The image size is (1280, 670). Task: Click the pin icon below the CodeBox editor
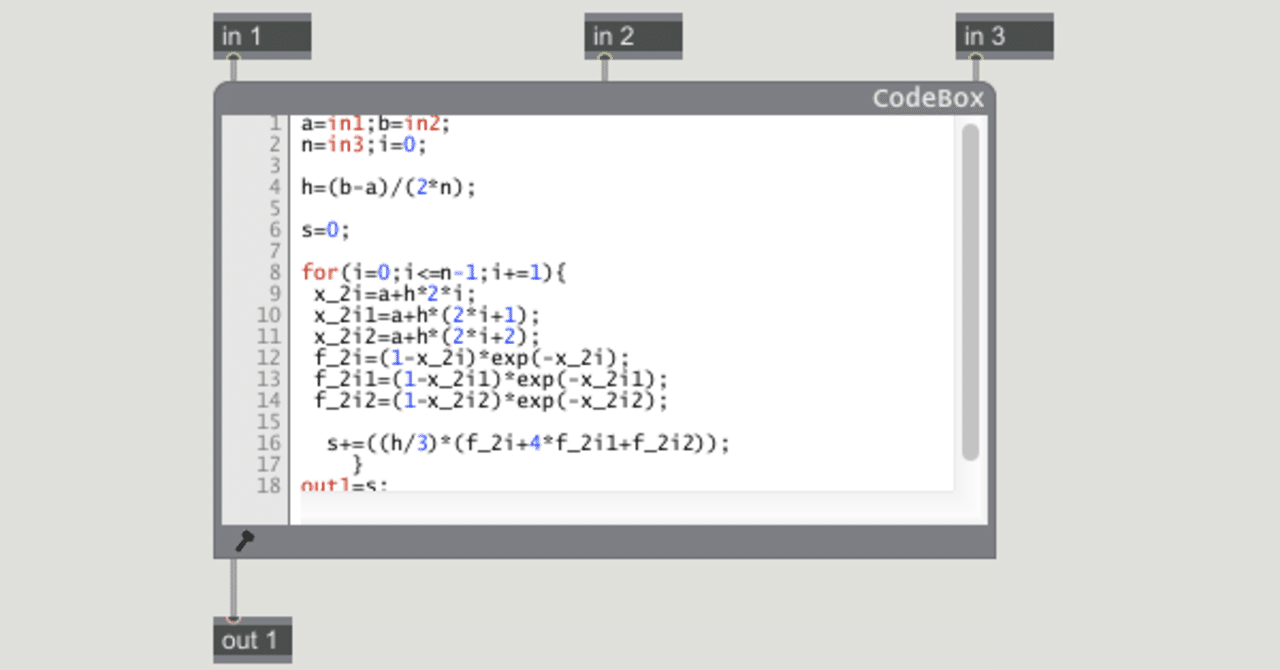tap(243, 540)
